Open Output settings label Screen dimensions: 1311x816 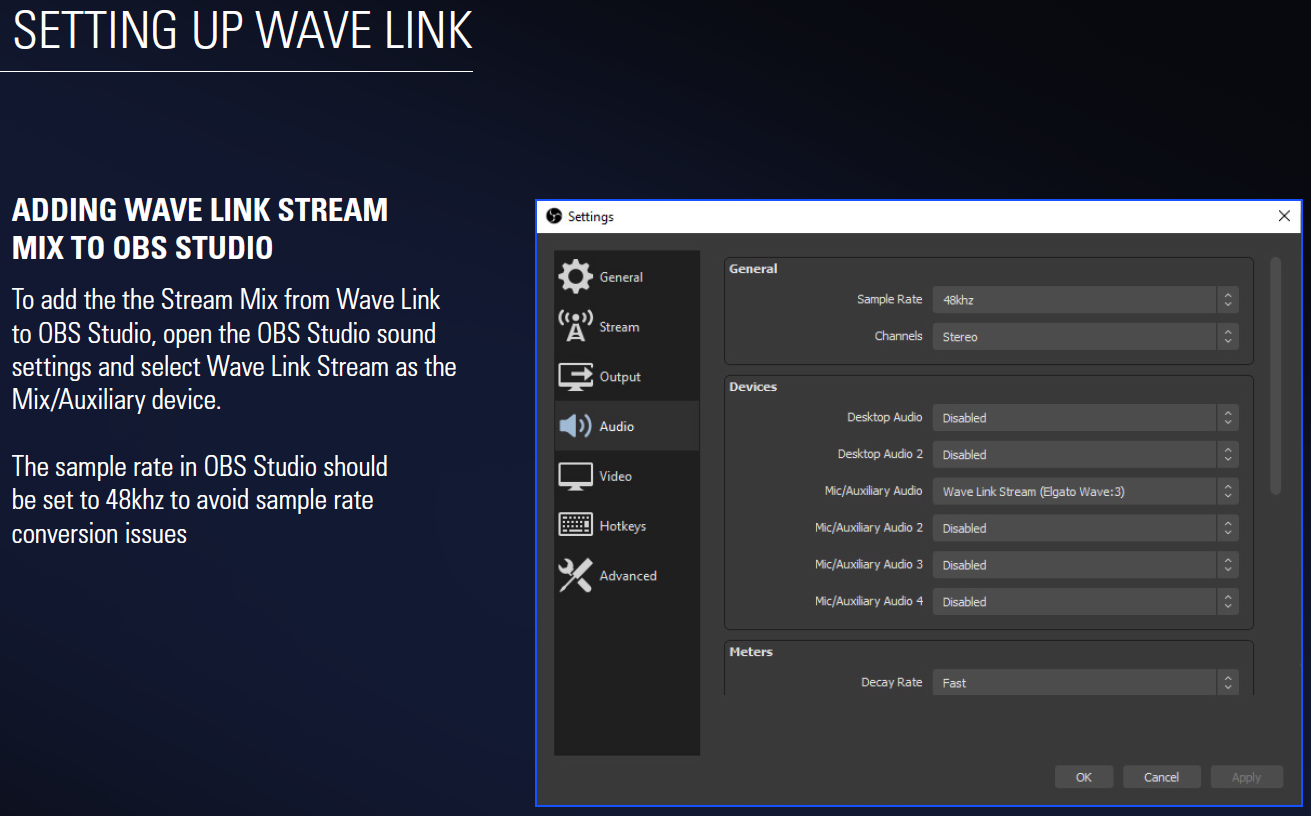620,377
